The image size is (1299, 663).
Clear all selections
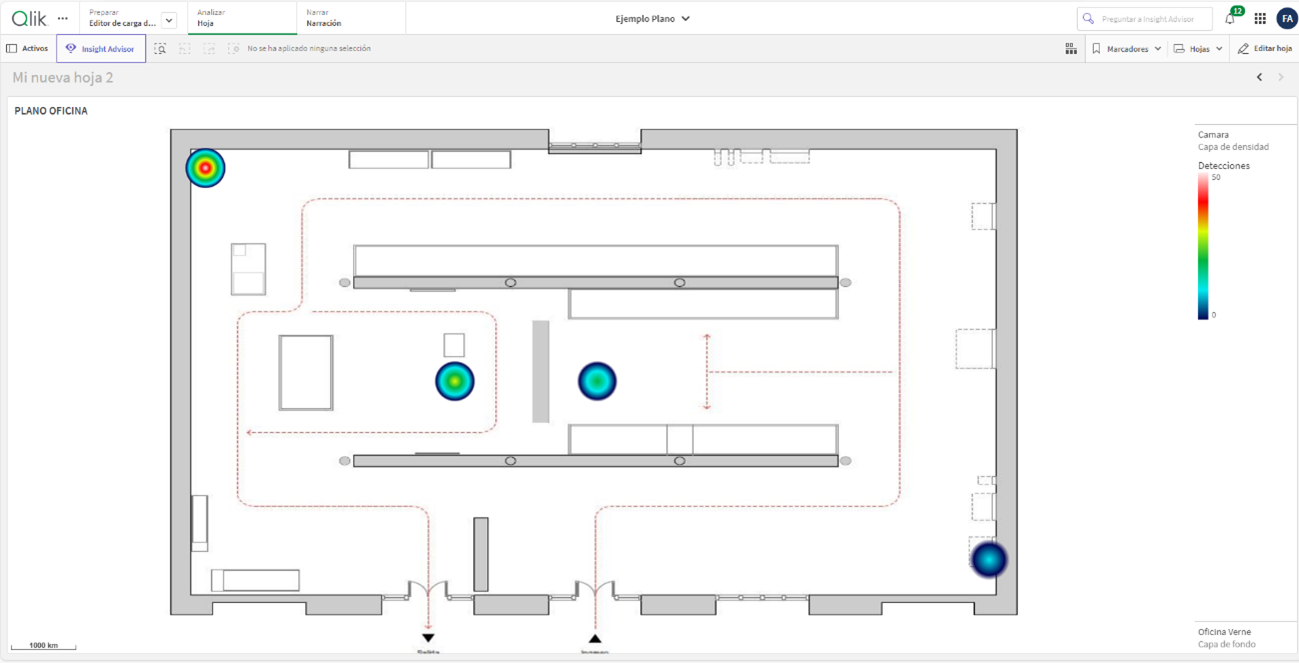[x=233, y=48]
